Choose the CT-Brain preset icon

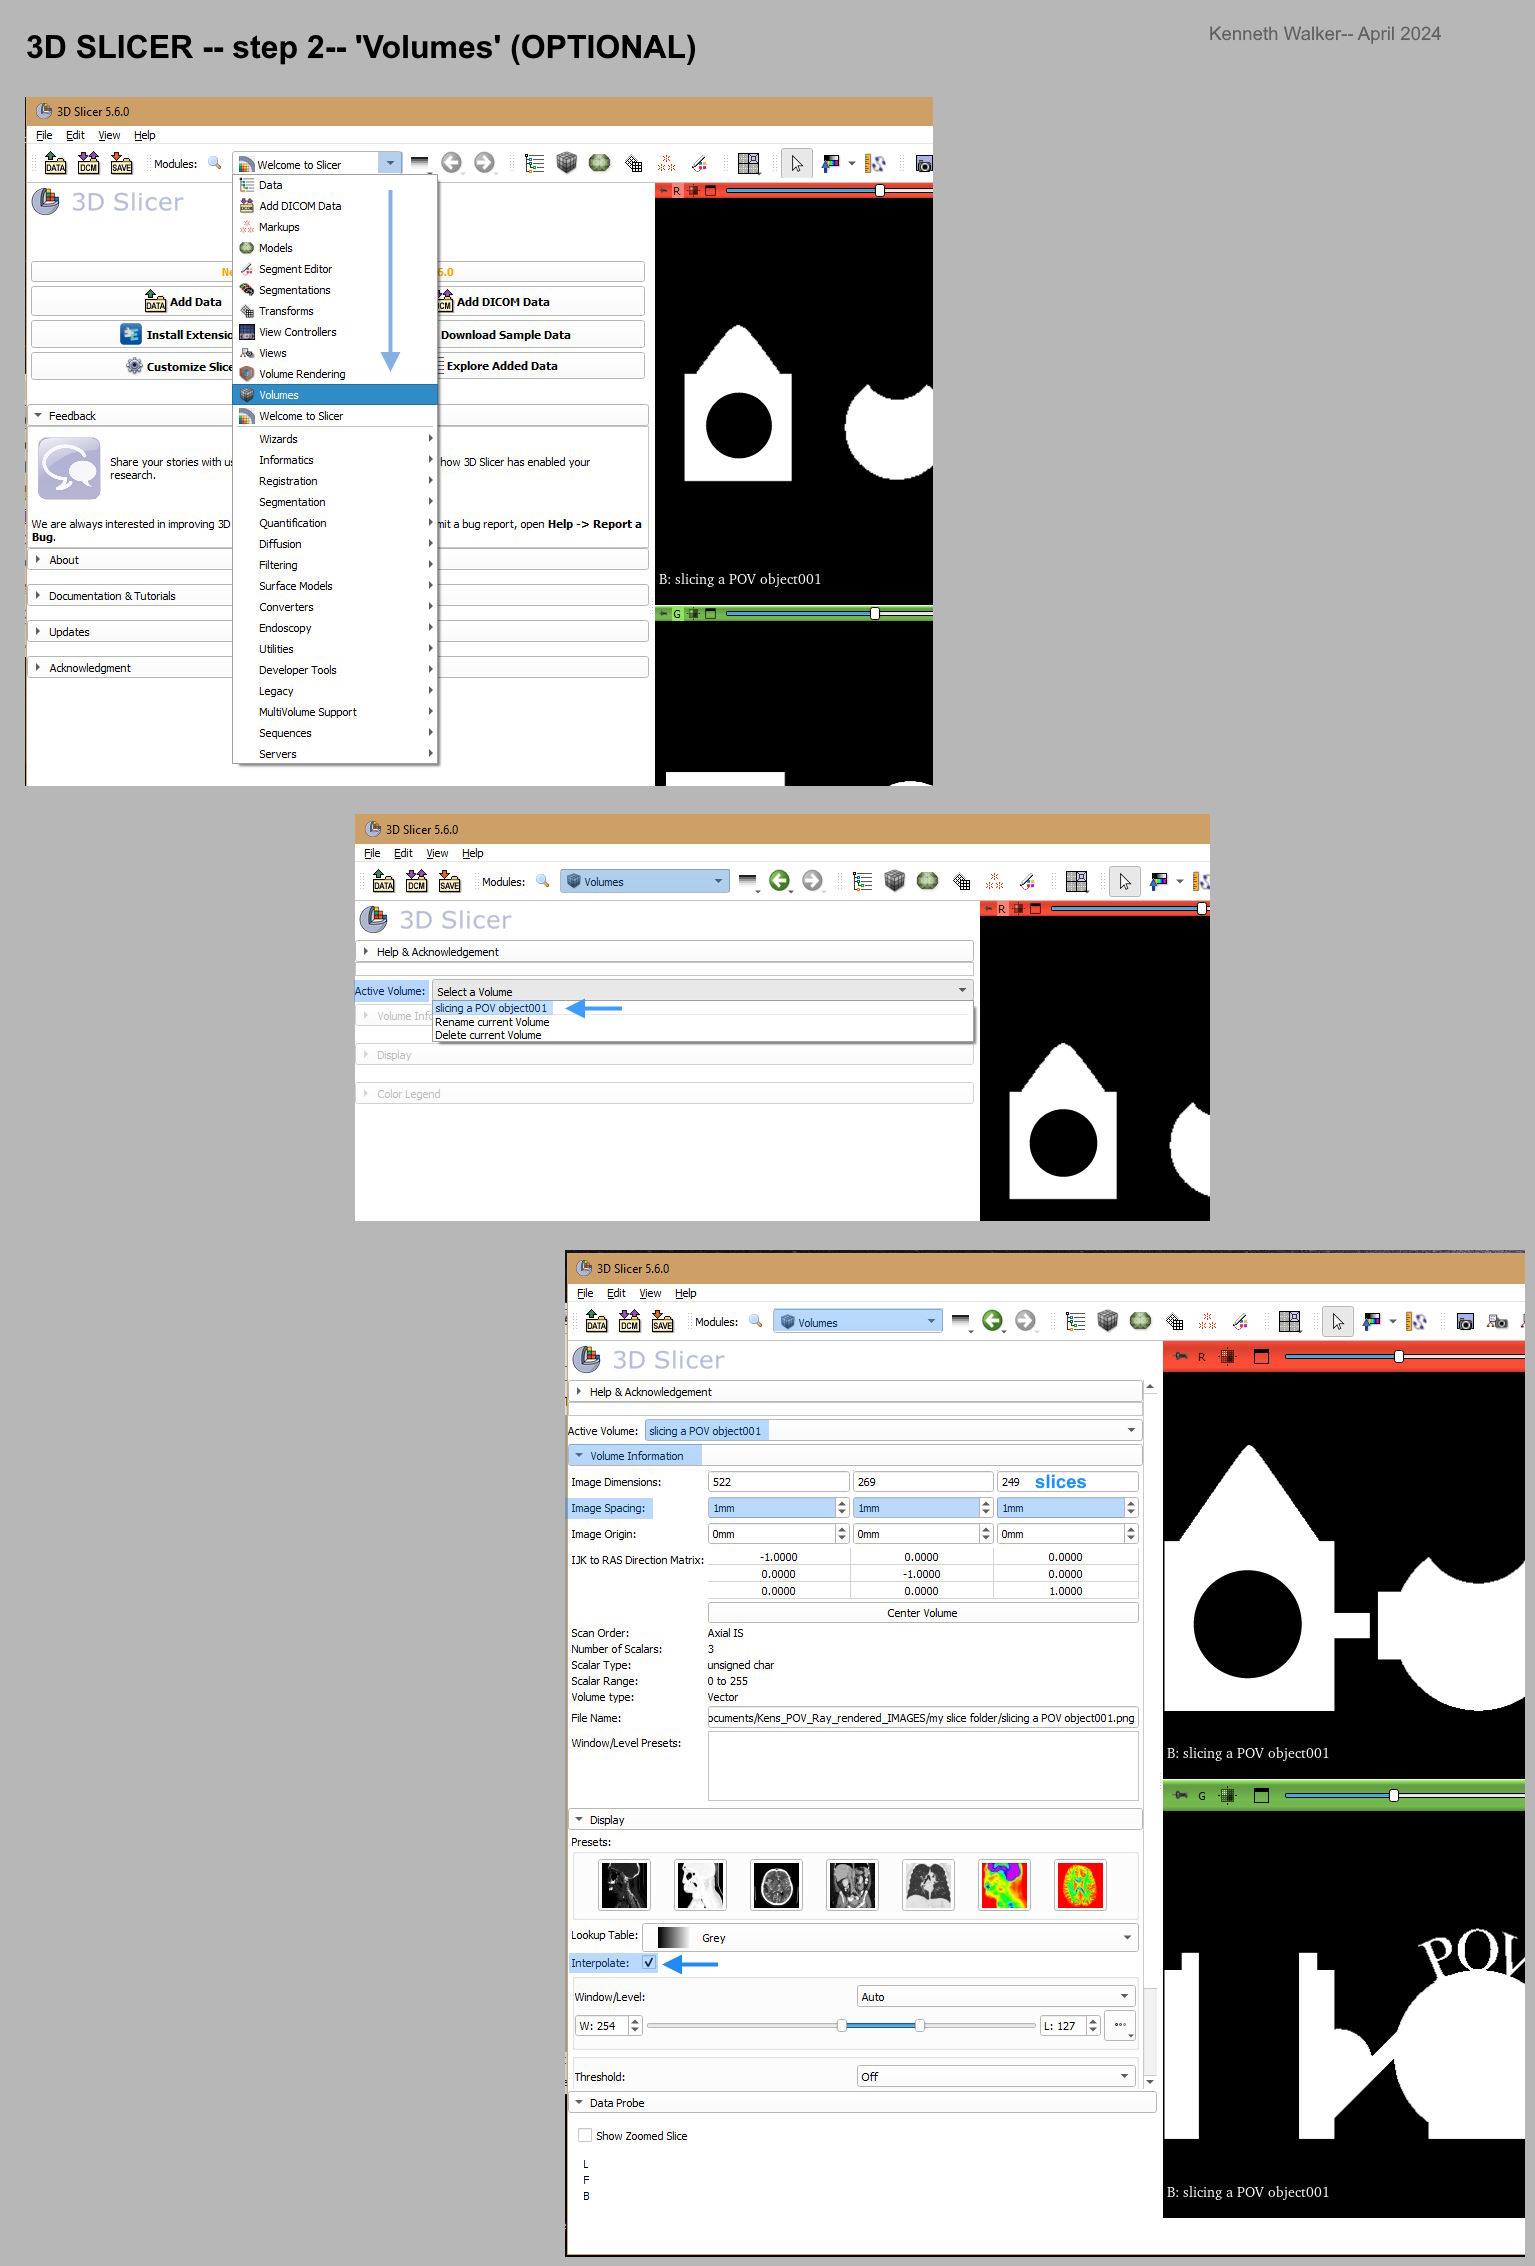pos(776,1885)
